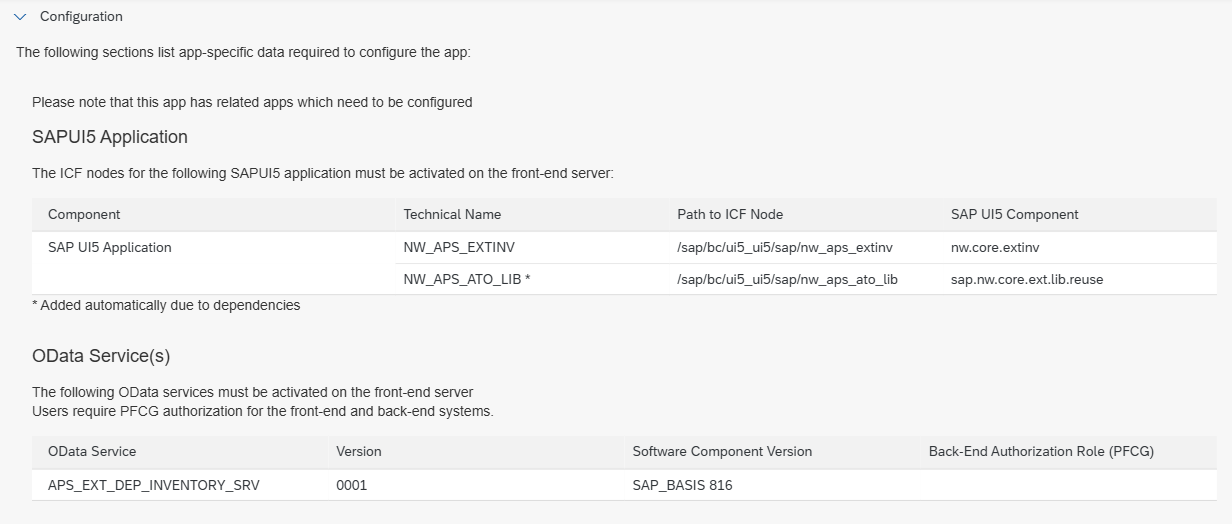
Task: Select the OData services activation instruction line
Action: 253,392
